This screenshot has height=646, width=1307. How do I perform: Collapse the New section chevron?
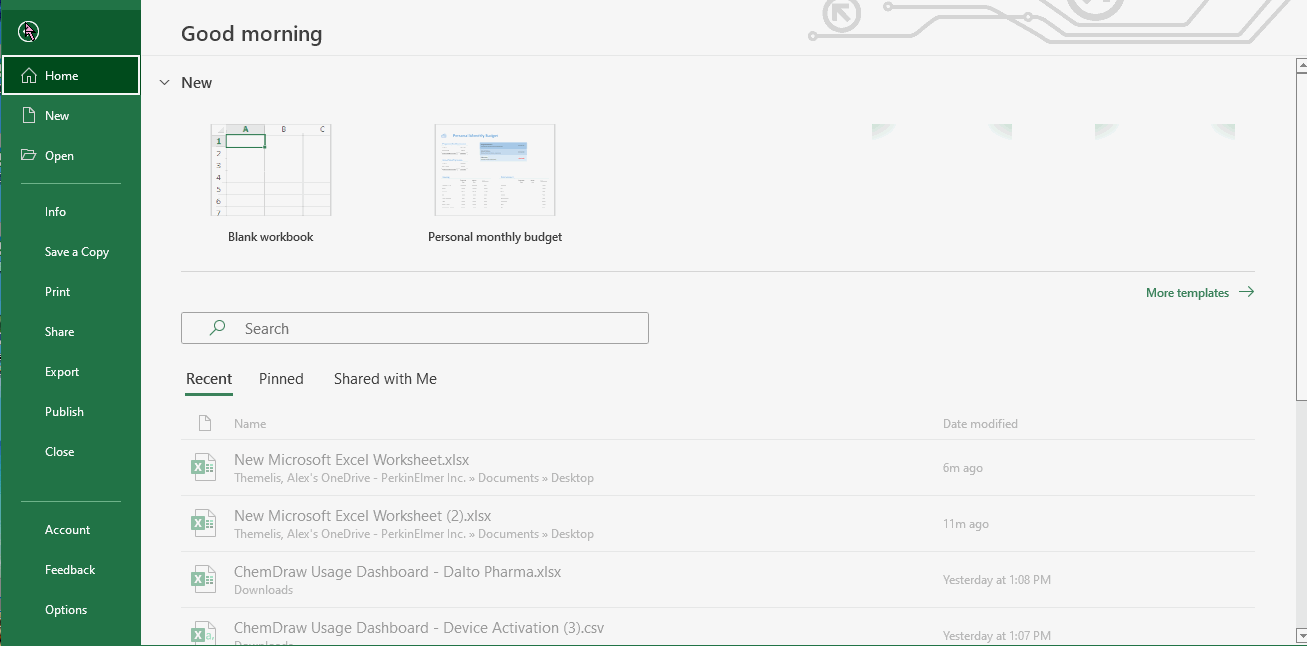coord(165,83)
